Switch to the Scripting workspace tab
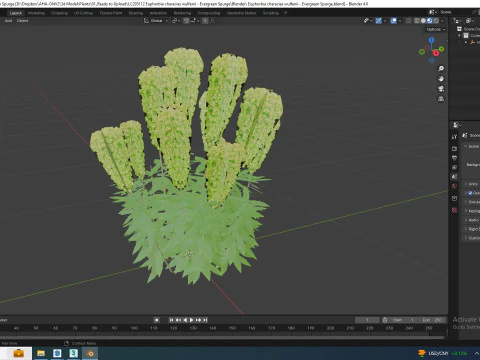Viewport: 480px width, 360px height. pos(271,13)
